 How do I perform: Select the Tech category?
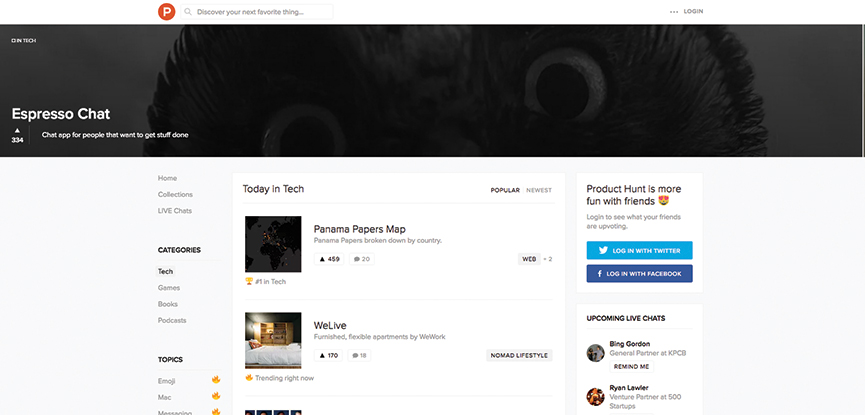point(165,272)
